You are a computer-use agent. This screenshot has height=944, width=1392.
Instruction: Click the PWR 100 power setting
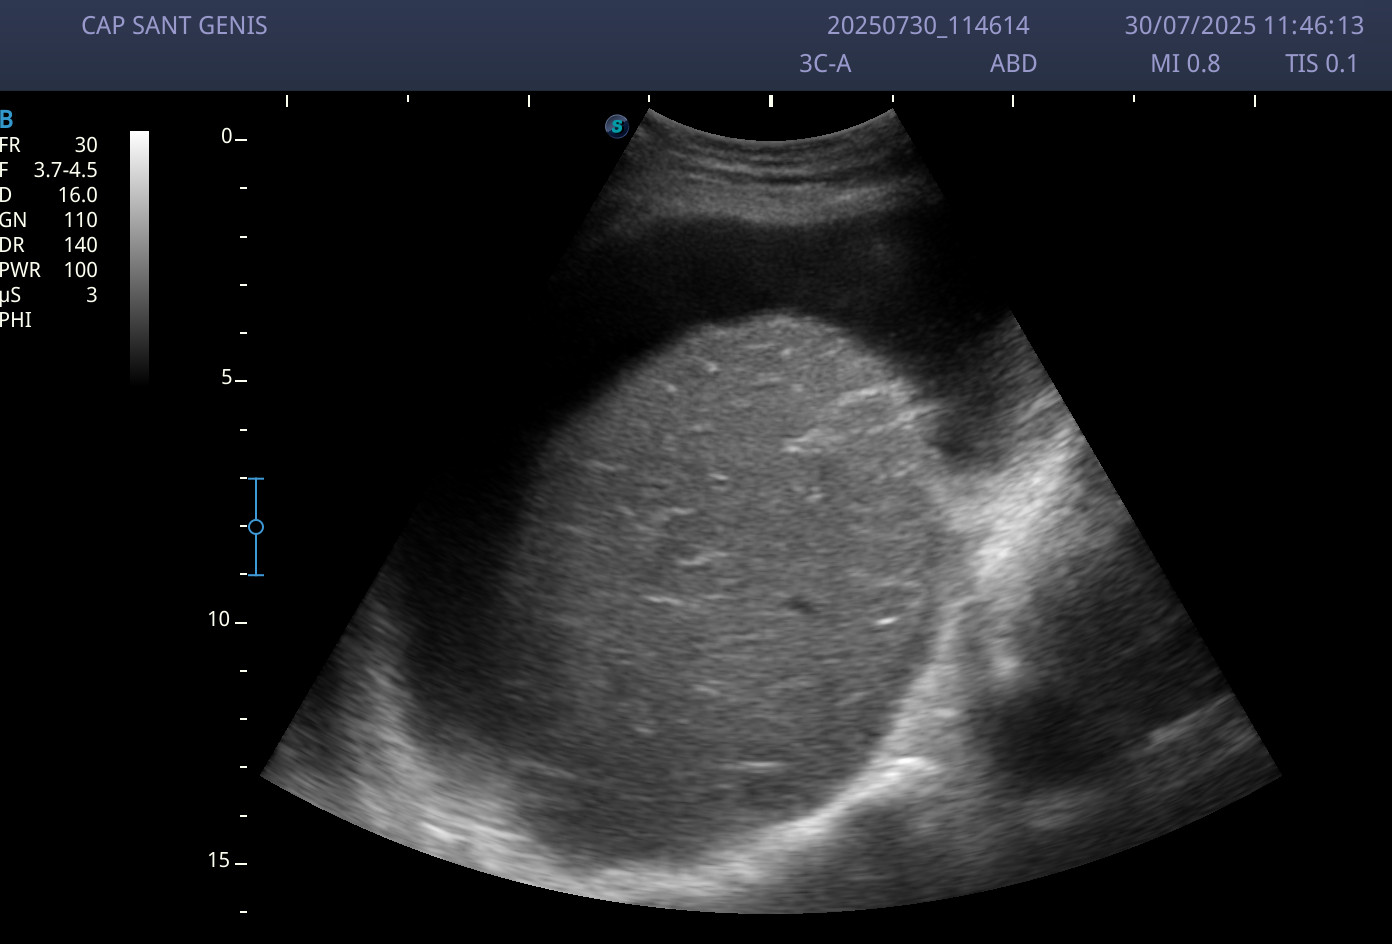click(49, 270)
